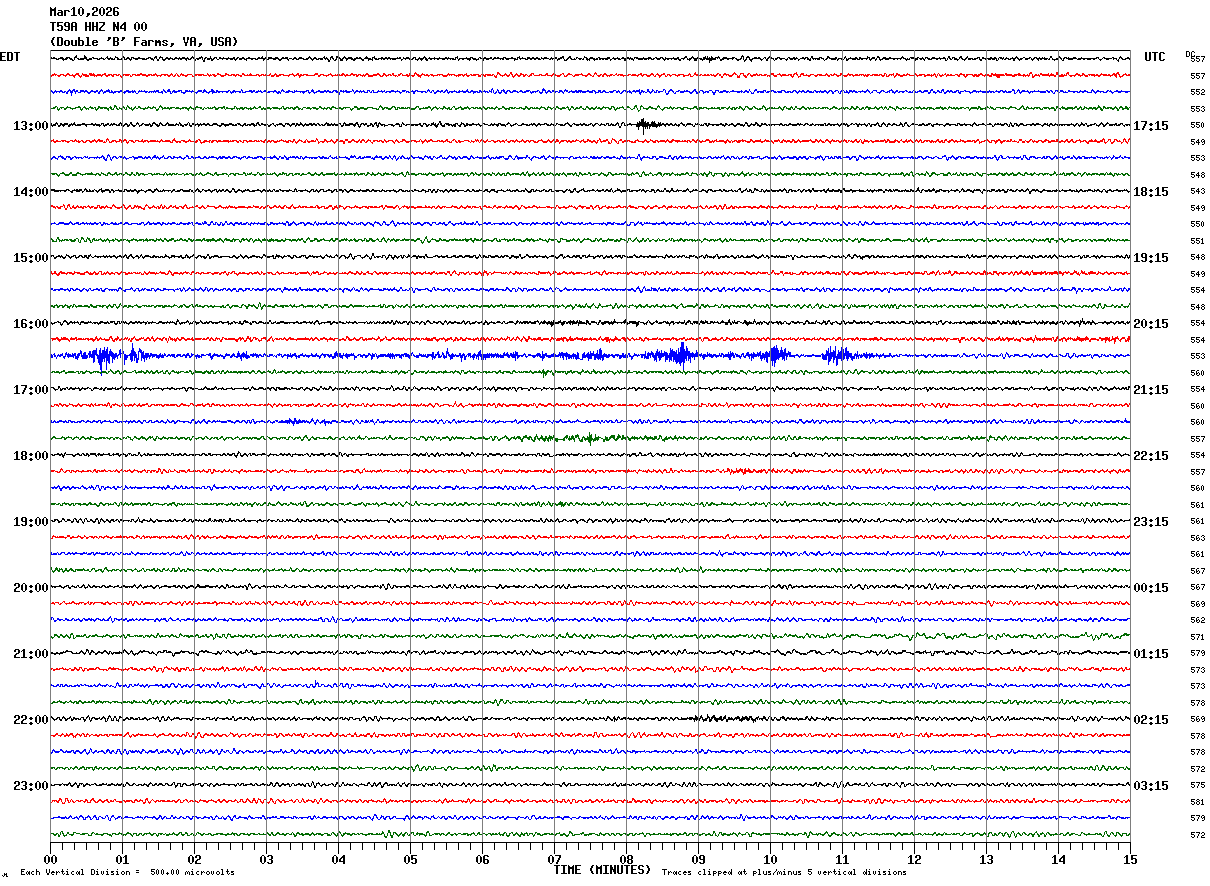Click the EDT timezone label
The image size is (1210, 886).
point(10,57)
